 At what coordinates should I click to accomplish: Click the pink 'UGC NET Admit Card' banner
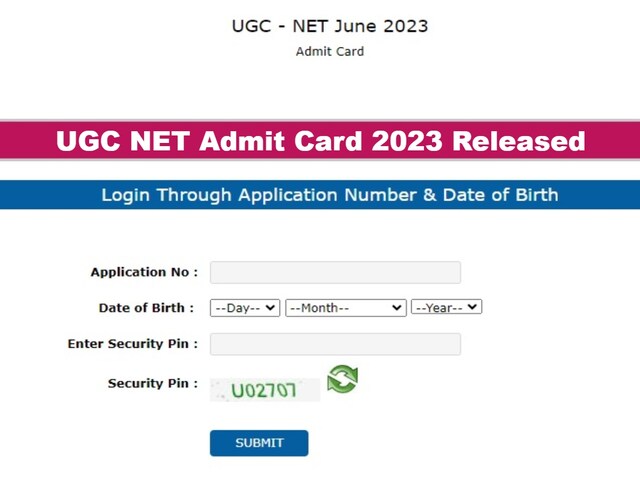click(320, 141)
